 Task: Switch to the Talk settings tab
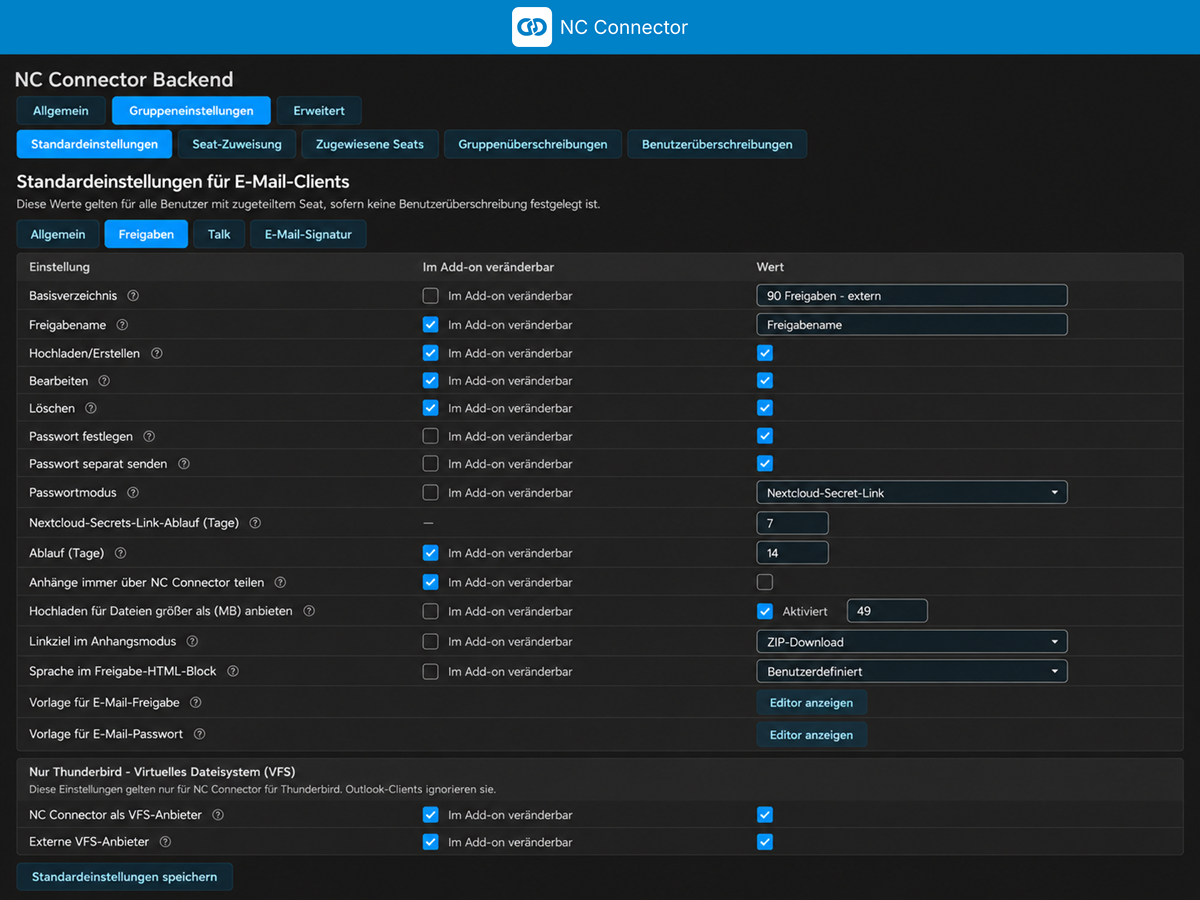click(x=219, y=234)
